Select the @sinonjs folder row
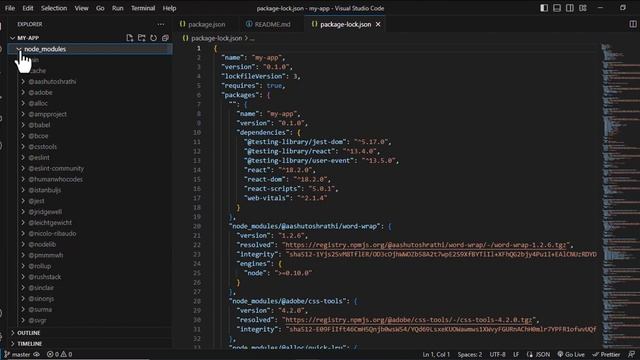This screenshot has width=640, height=360. (90, 299)
